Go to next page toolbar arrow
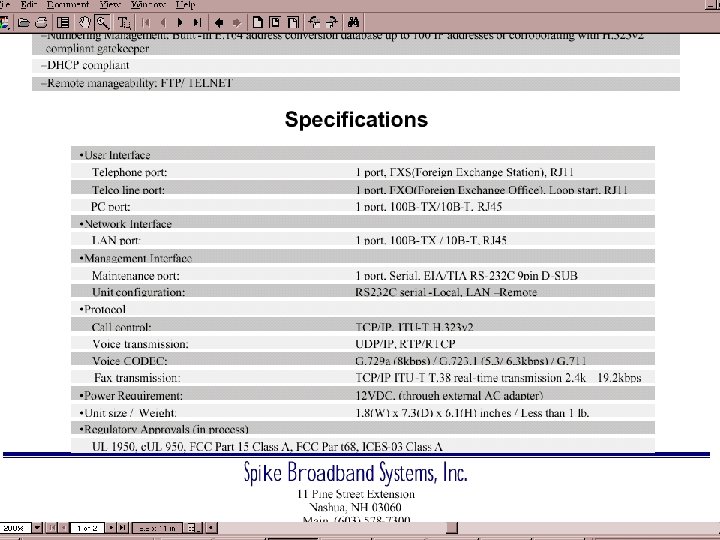This screenshot has width=720, height=540. [x=180, y=22]
